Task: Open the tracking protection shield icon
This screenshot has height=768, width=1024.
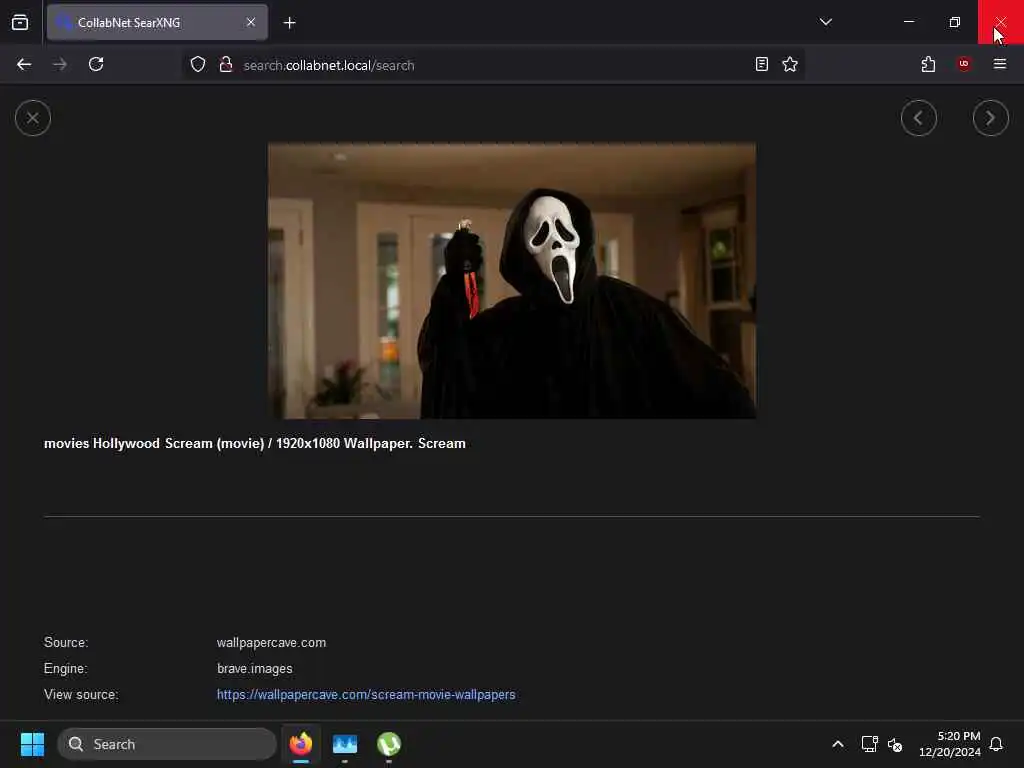Action: click(x=198, y=65)
